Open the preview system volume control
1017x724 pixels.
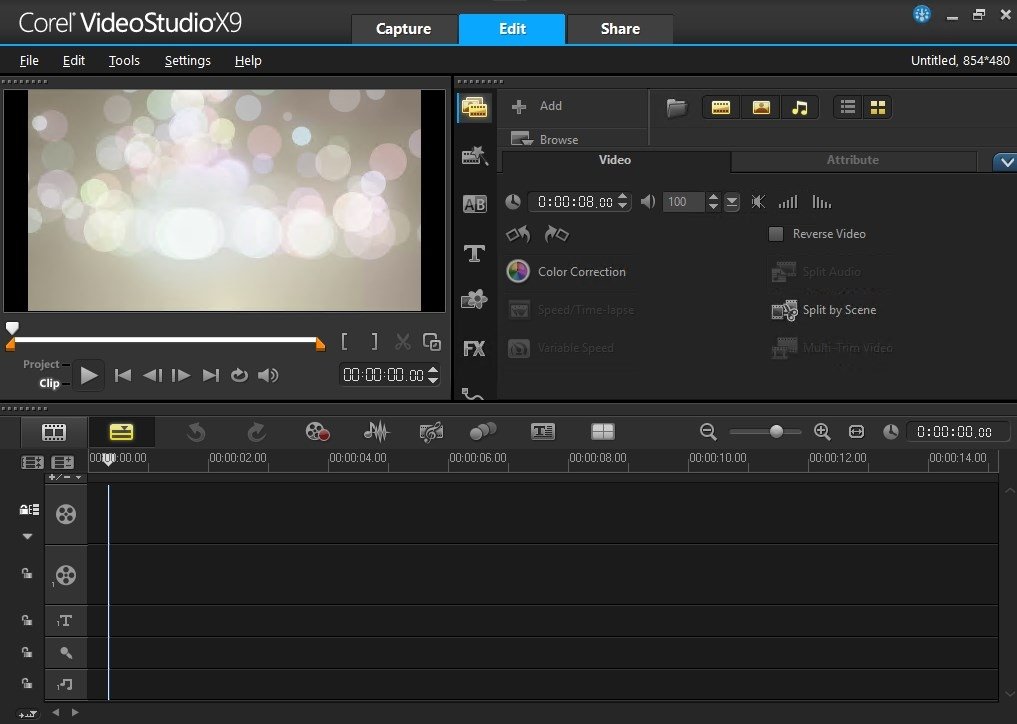coord(268,376)
